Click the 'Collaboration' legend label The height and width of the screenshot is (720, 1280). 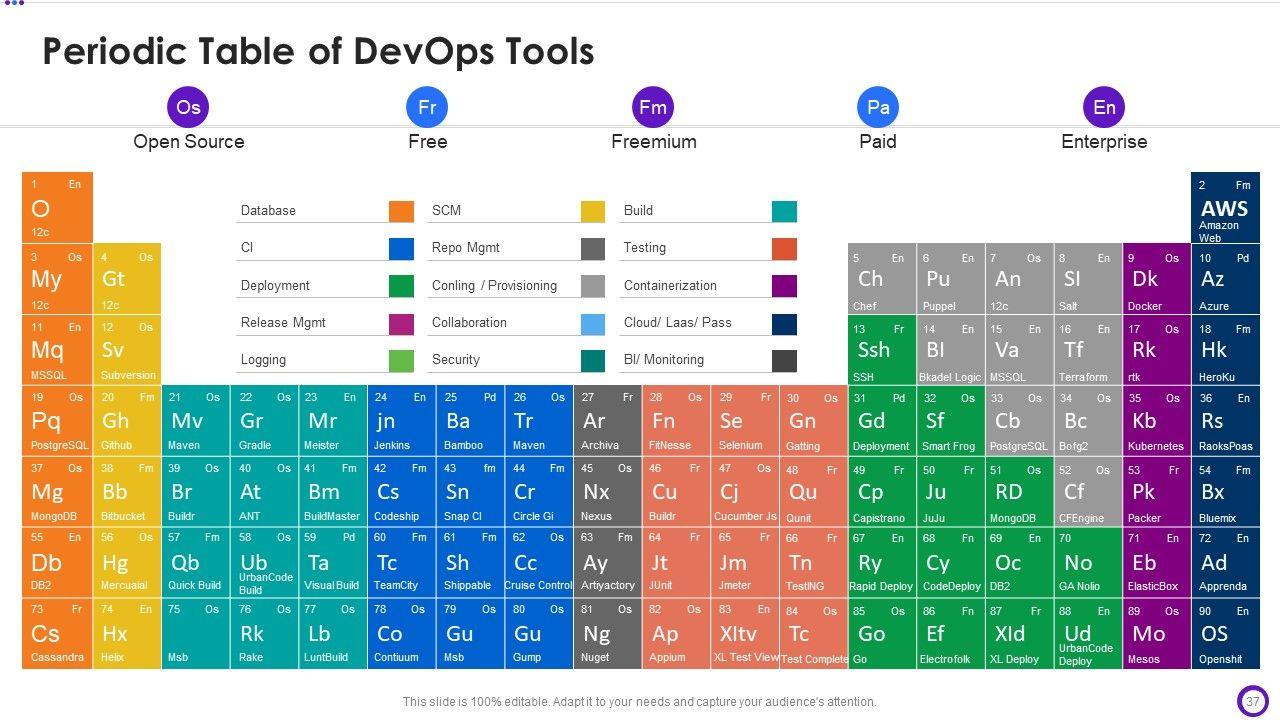(x=469, y=323)
